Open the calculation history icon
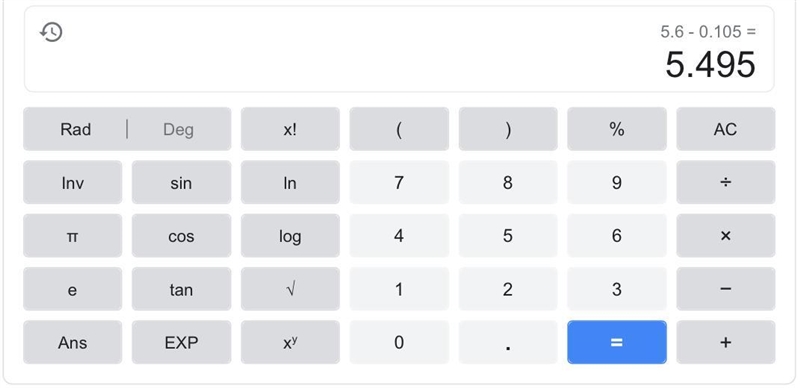800x388 pixels. 51,32
